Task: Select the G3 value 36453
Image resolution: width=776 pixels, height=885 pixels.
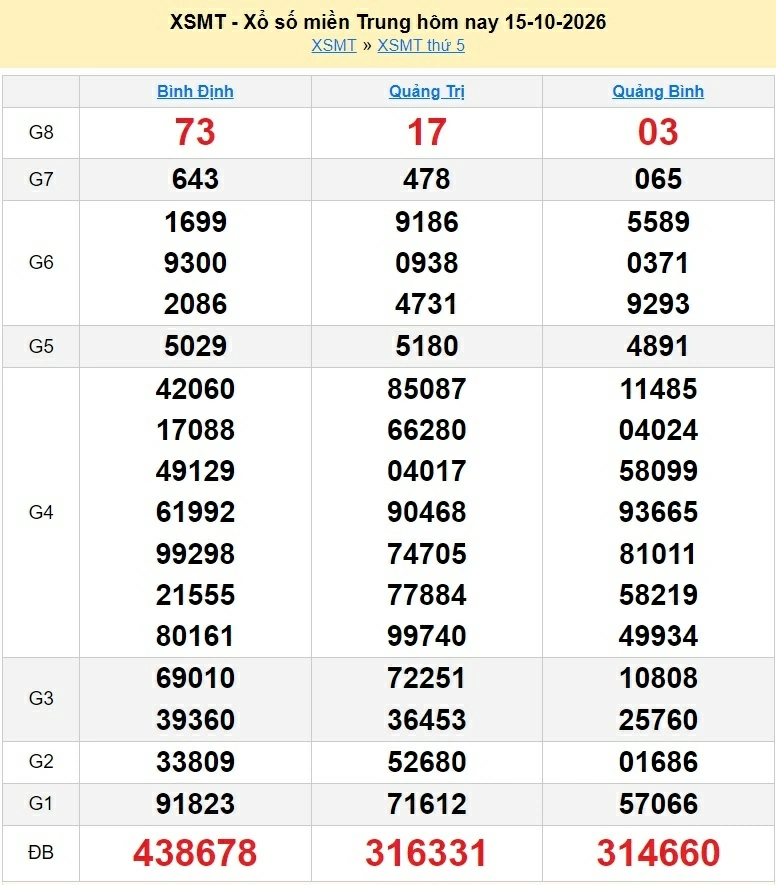Action: pos(427,720)
